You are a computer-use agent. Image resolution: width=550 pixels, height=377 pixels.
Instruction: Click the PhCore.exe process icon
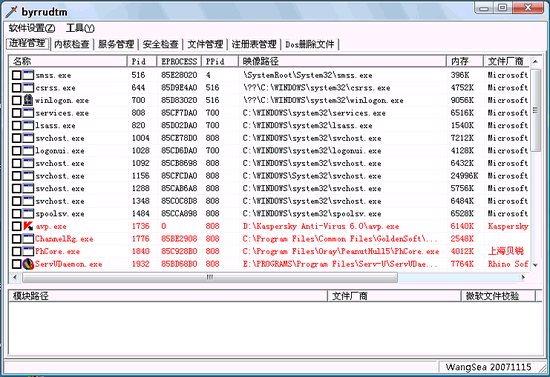tap(28, 251)
